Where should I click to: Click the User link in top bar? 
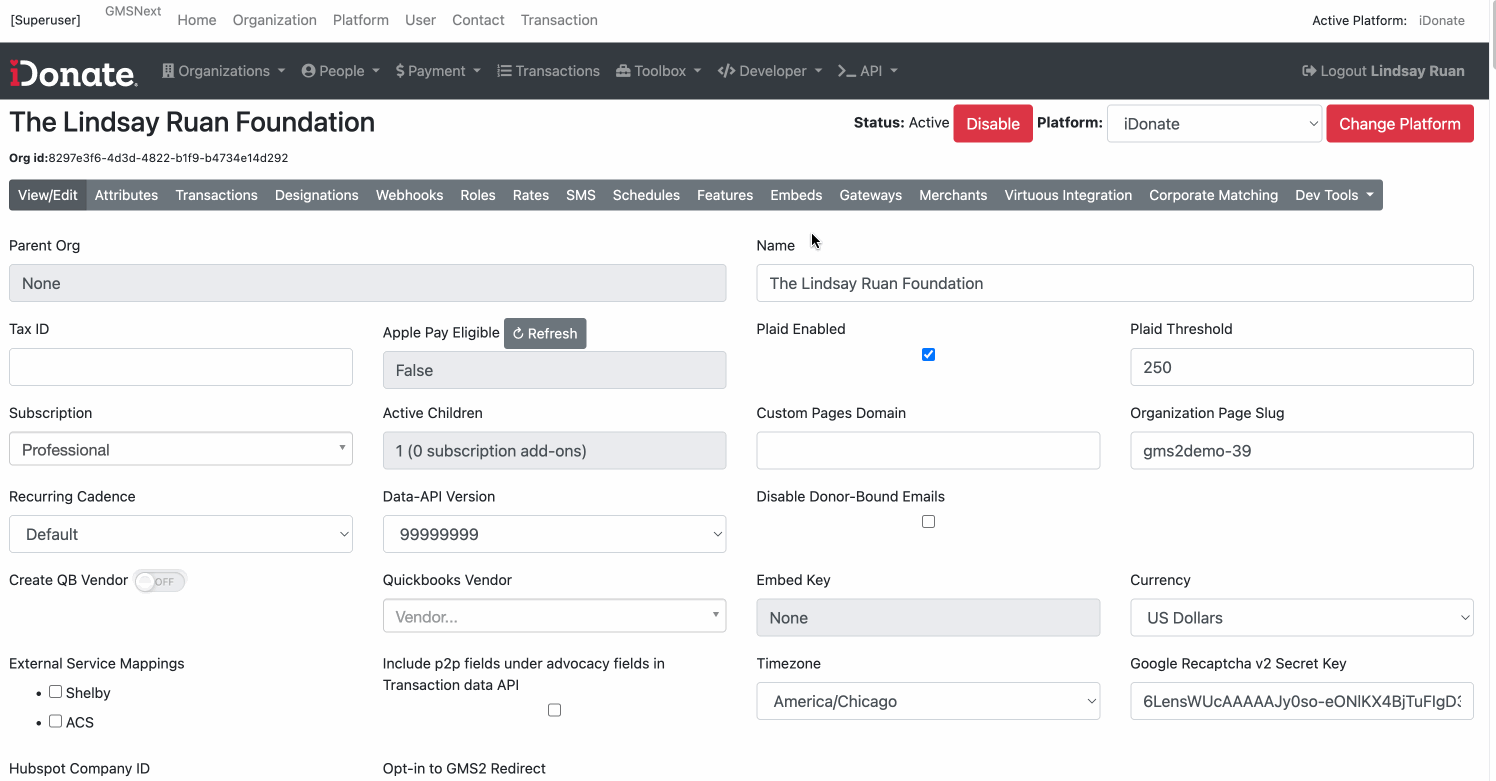tap(421, 20)
